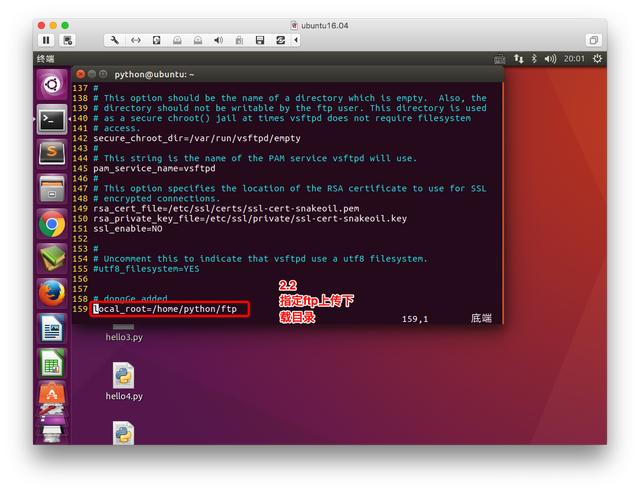Click the USB device icon in VM toolbar
Screen dimensions: 640x492
(239, 40)
